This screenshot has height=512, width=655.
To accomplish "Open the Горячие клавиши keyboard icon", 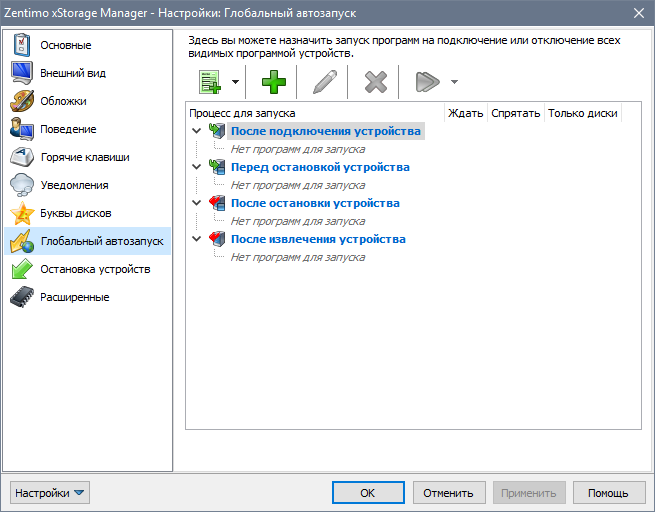I will (22, 157).
